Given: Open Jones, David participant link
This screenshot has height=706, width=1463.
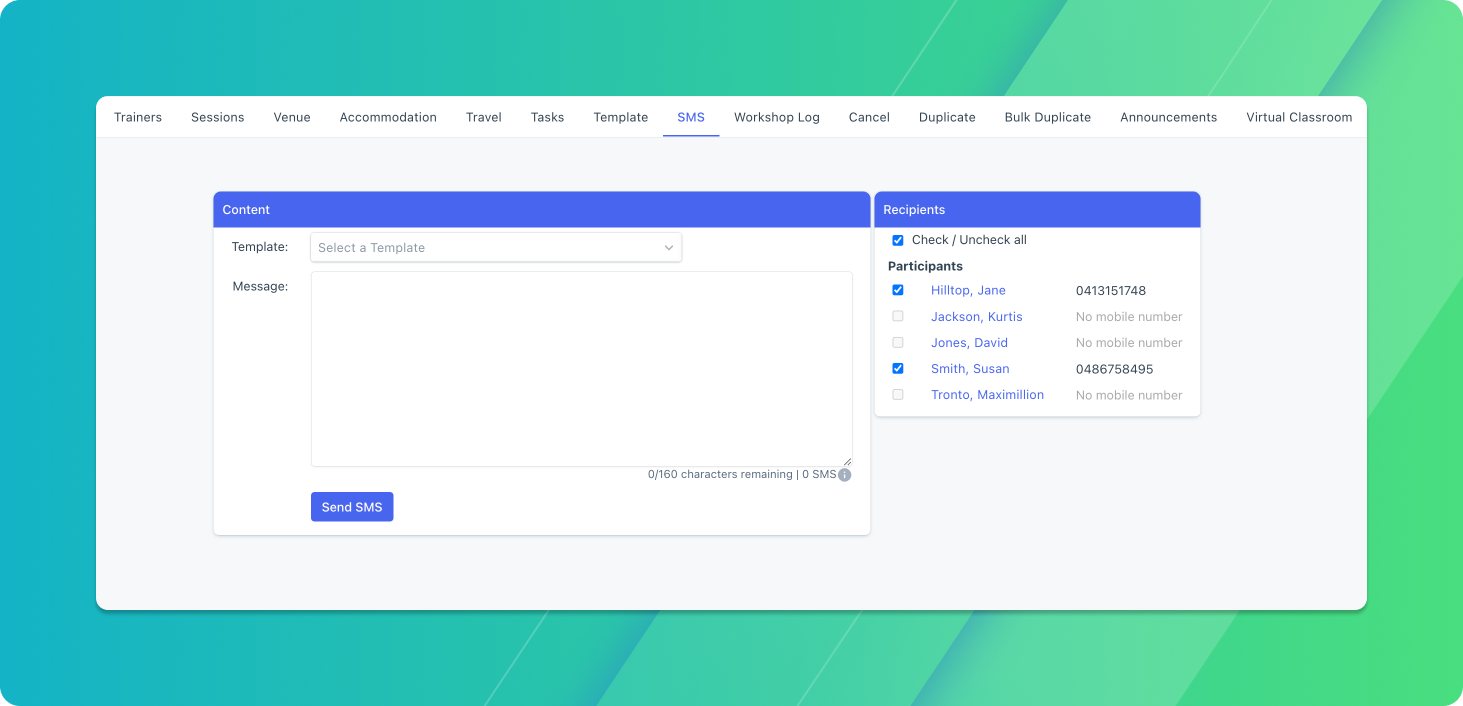Looking at the screenshot, I should pos(969,343).
